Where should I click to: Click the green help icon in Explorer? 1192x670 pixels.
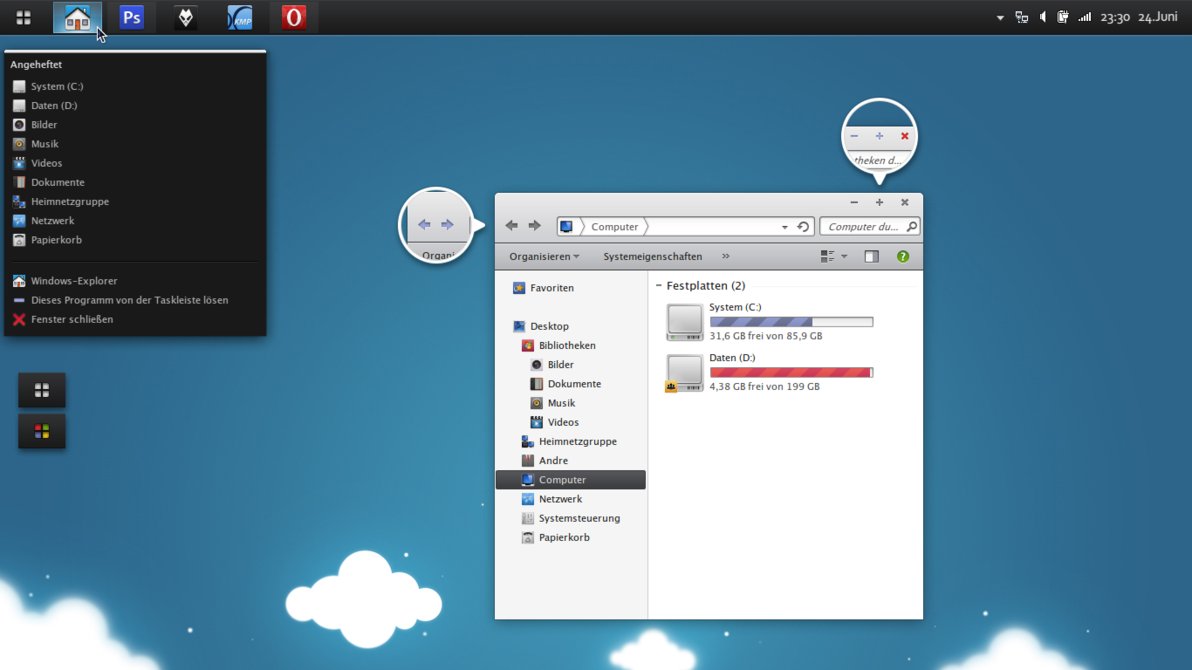903,257
